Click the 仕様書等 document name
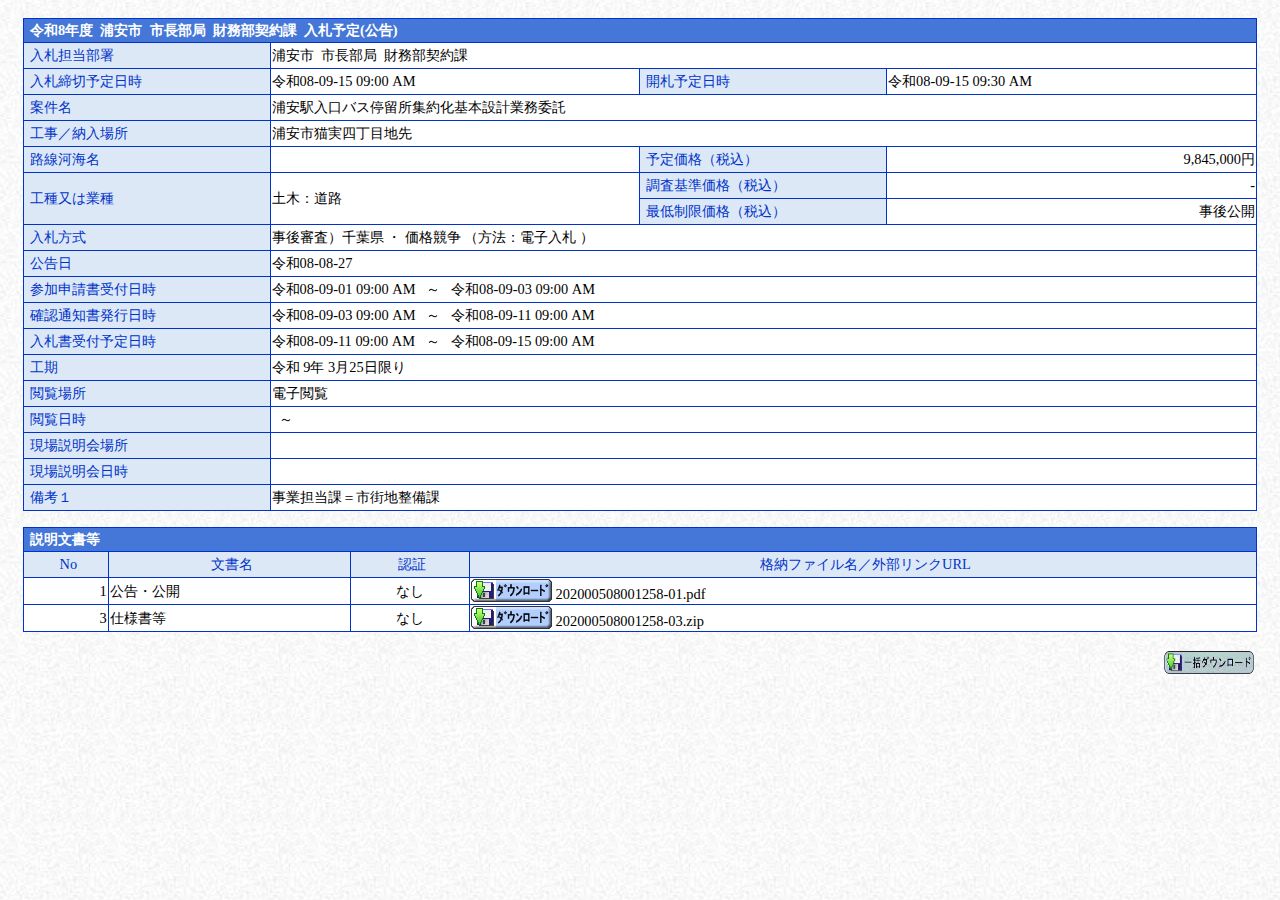Screen dimensions: 1280x900 click(138, 618)
